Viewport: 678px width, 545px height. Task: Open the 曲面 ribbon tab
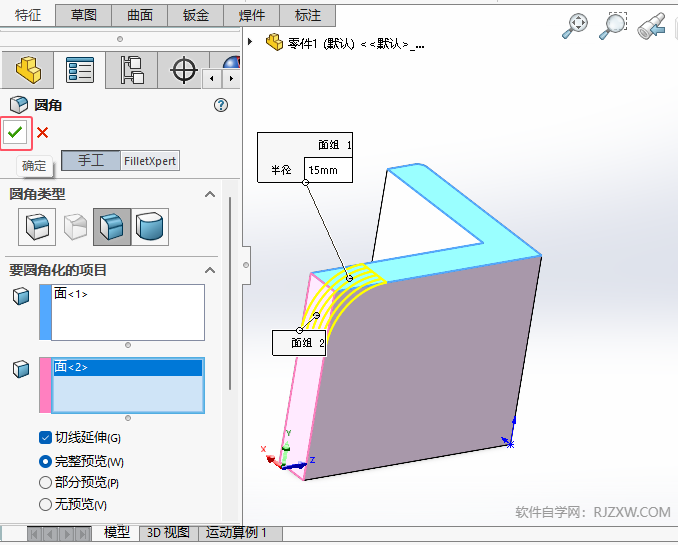click(x=140, y=16)
